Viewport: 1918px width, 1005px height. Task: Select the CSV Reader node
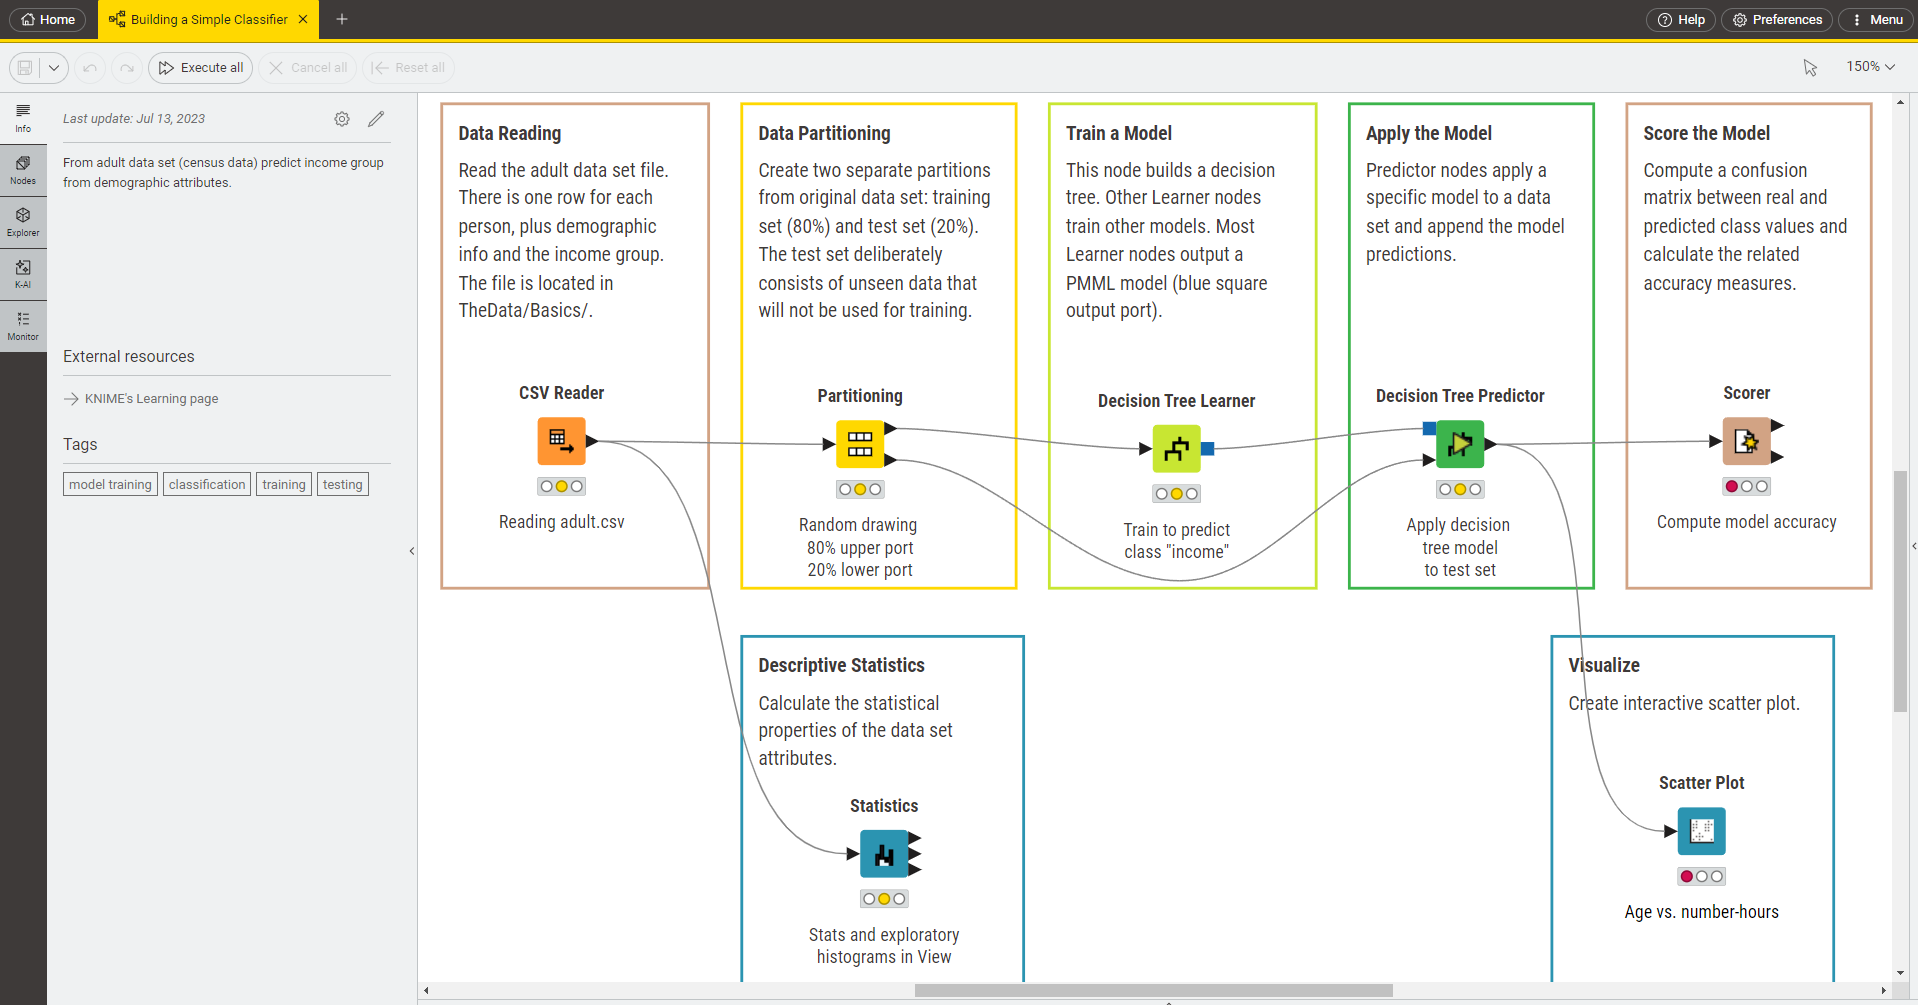click(561, 440)
